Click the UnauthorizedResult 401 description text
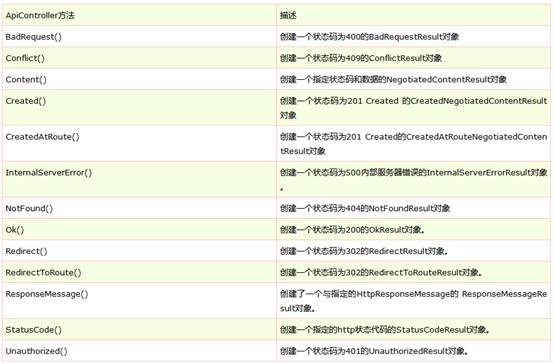 tap(375, 351)
